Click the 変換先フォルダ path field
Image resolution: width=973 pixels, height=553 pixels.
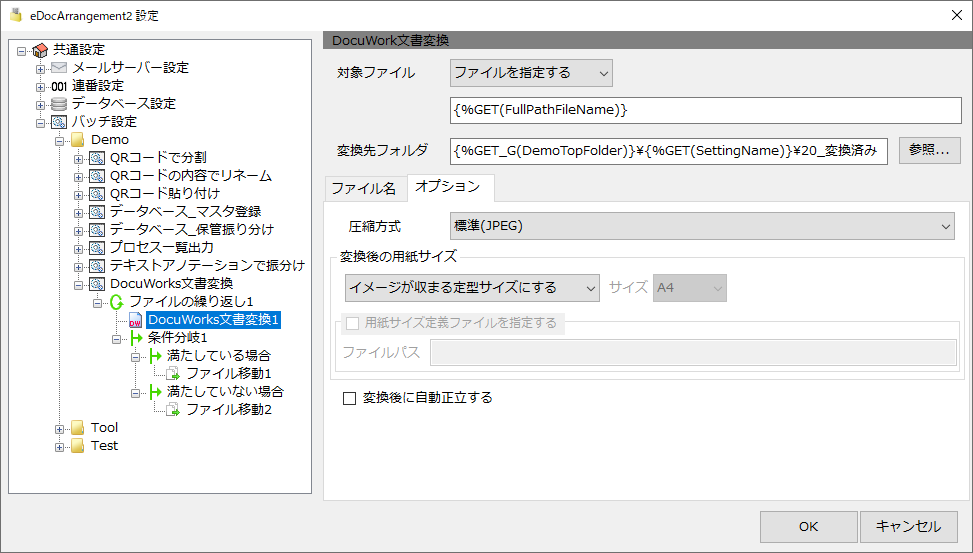669,151
